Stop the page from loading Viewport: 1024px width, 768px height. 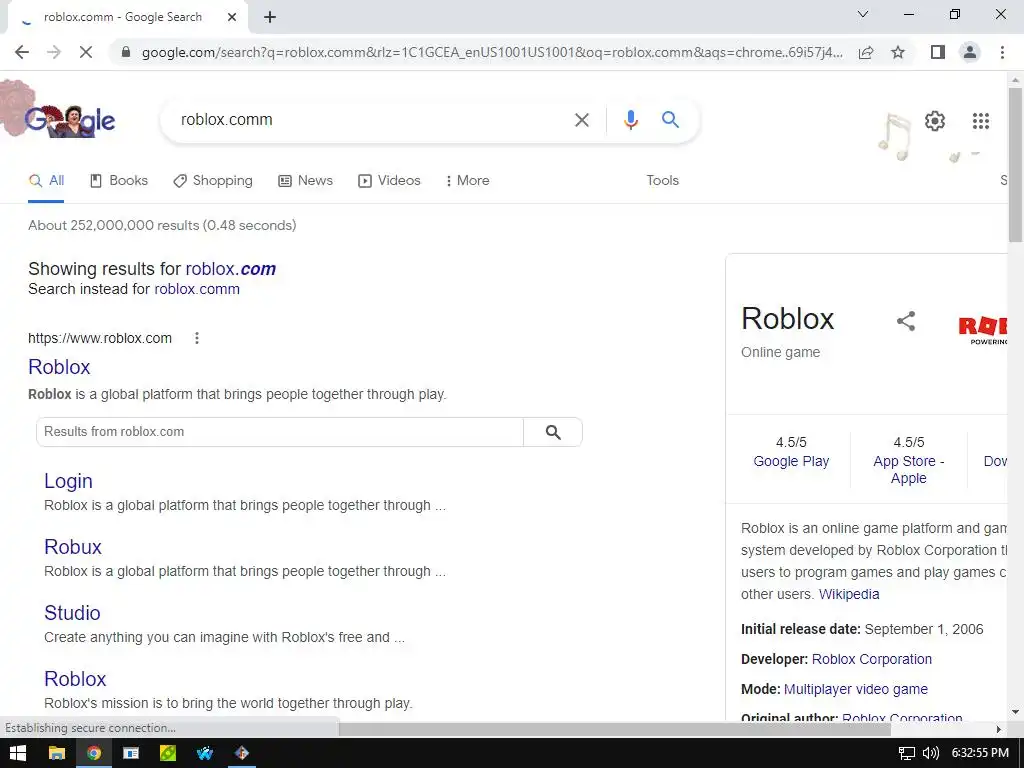tap(86, 52)
